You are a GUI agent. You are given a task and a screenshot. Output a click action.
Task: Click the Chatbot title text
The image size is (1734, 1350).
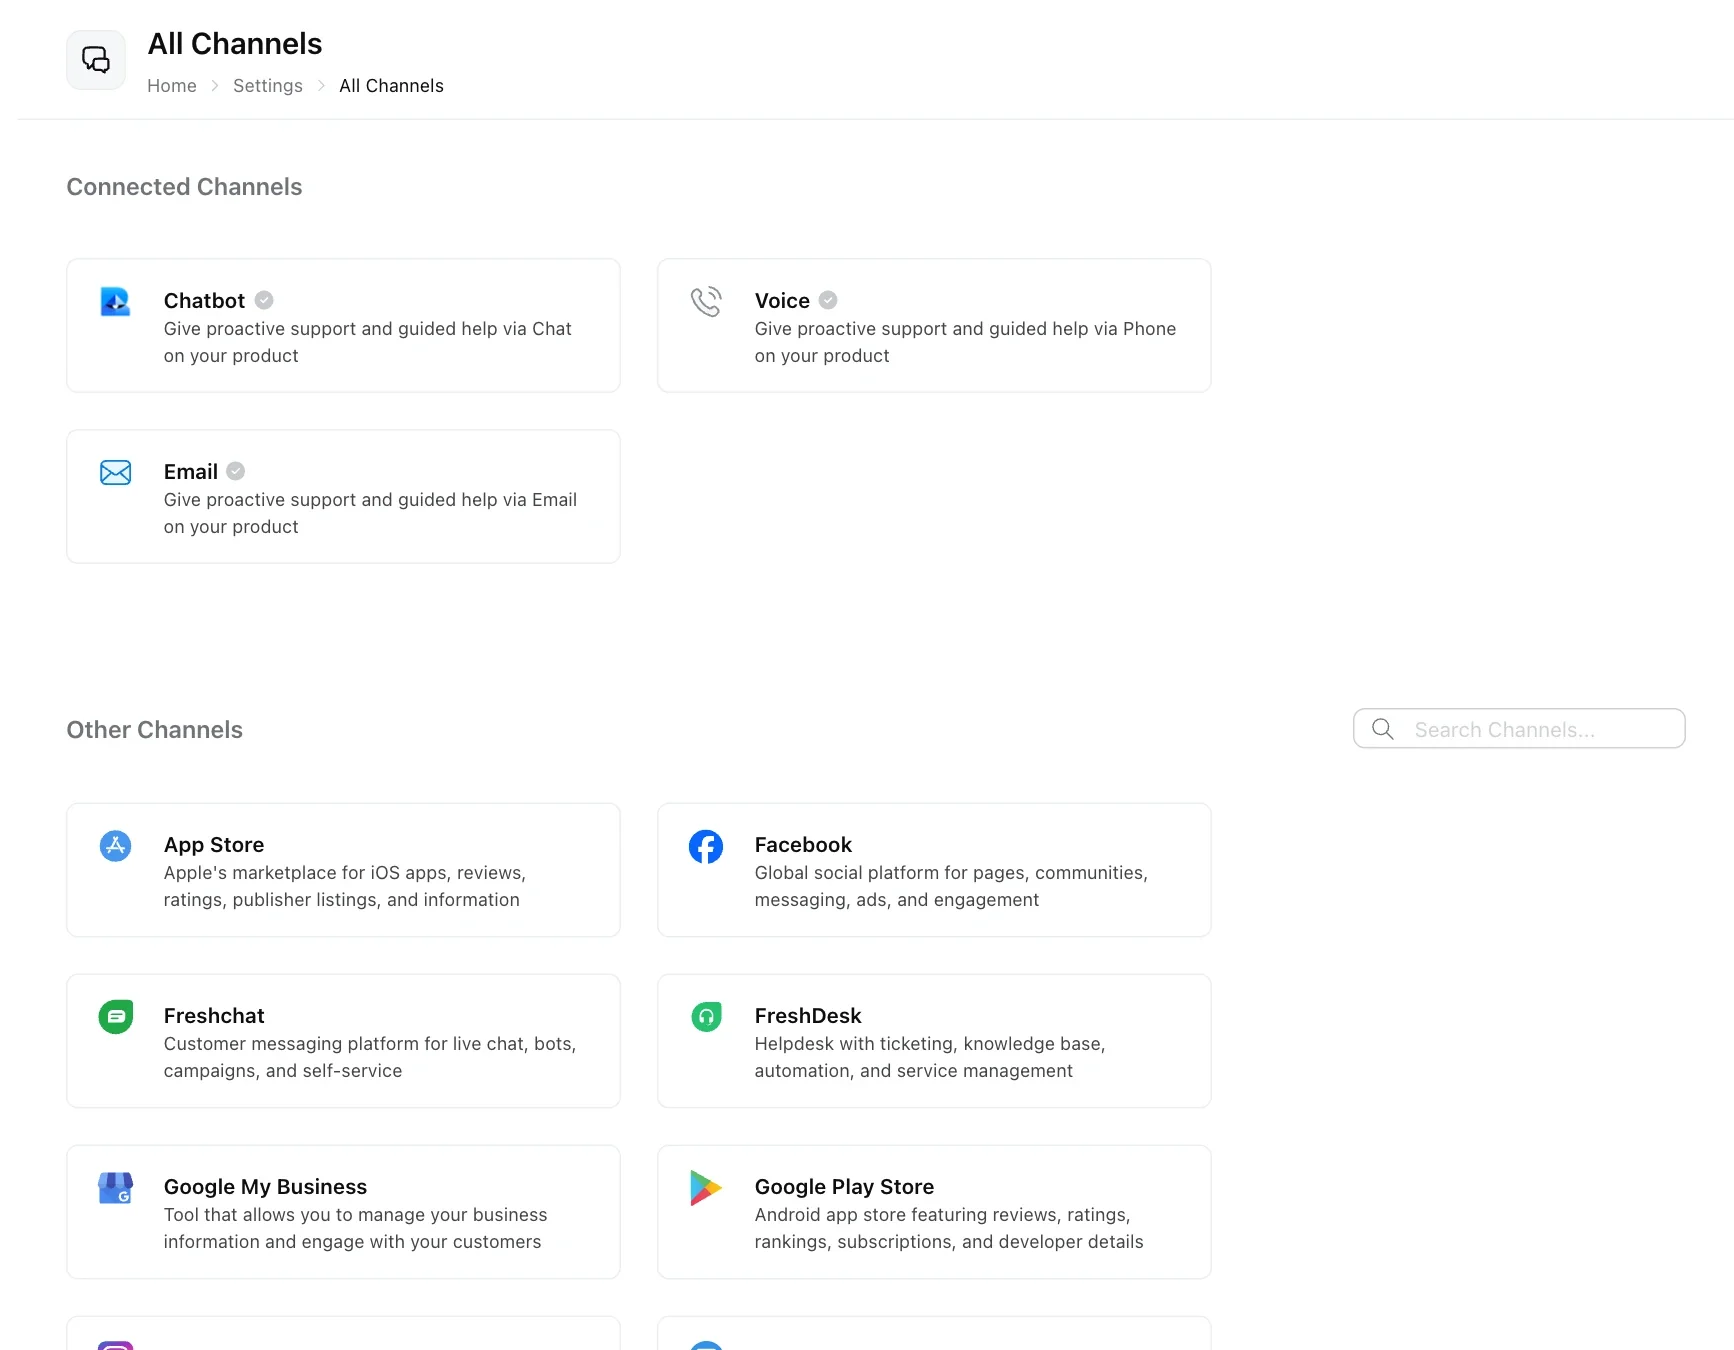[x=204, y=301]
